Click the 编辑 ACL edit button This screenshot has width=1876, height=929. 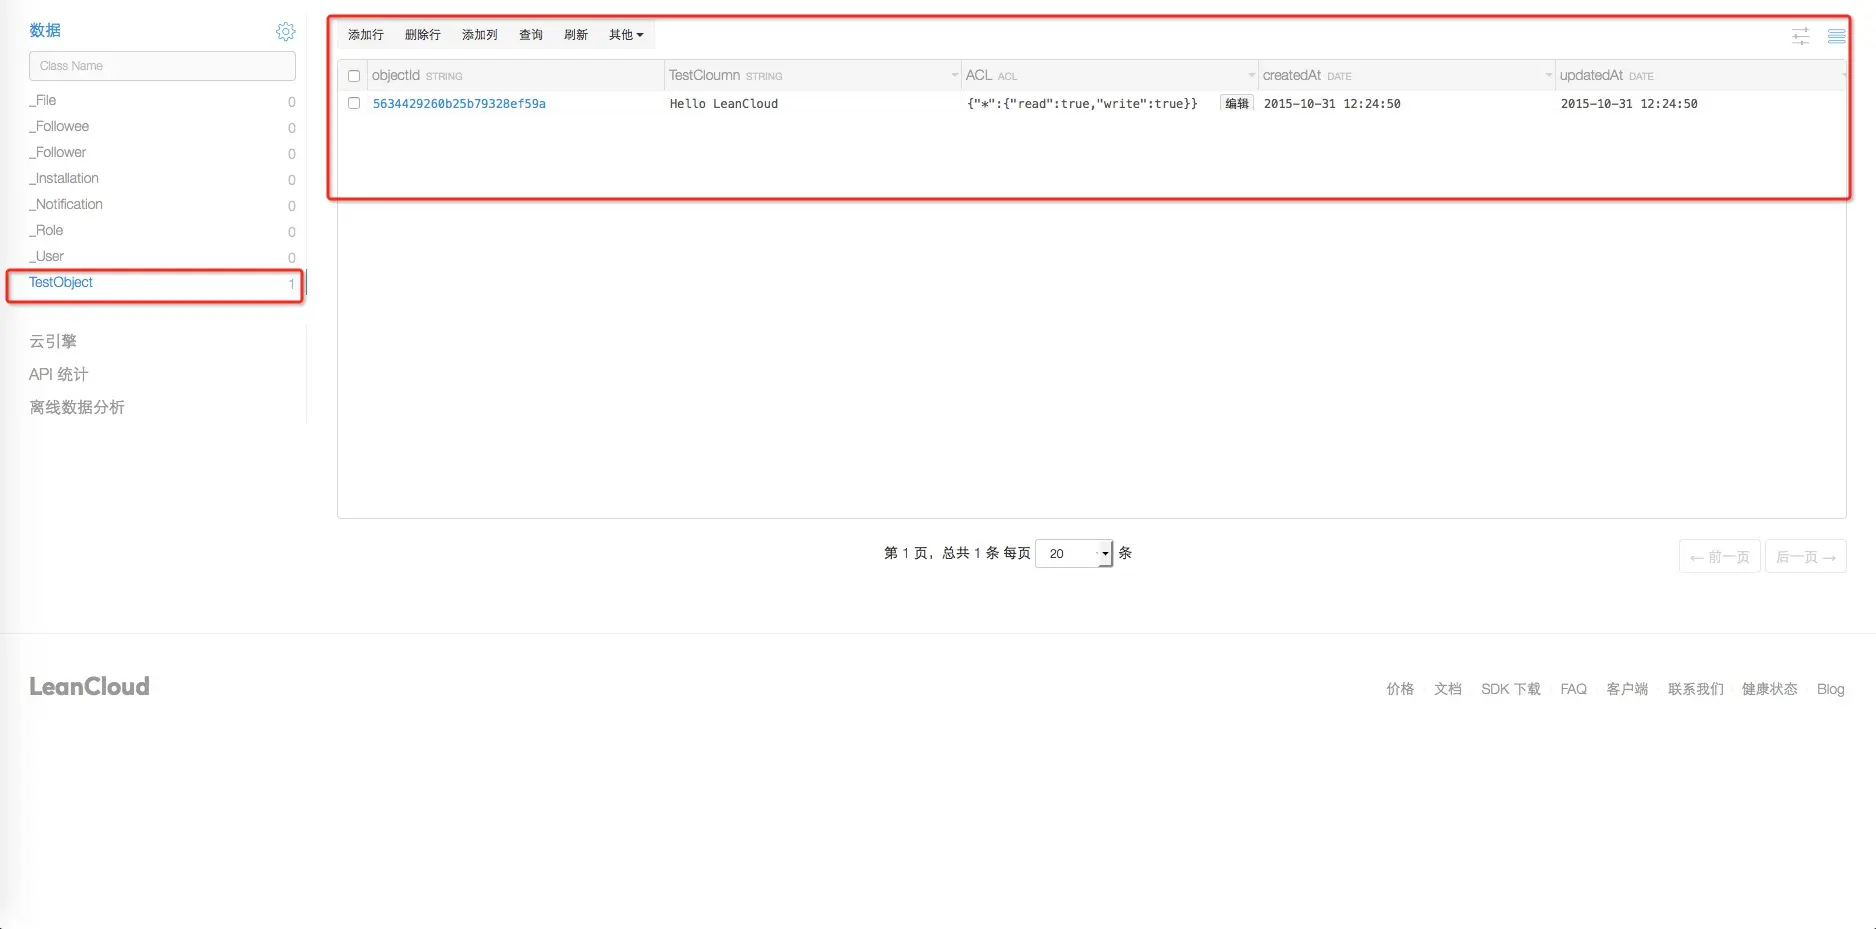(x=1237, y=103)
